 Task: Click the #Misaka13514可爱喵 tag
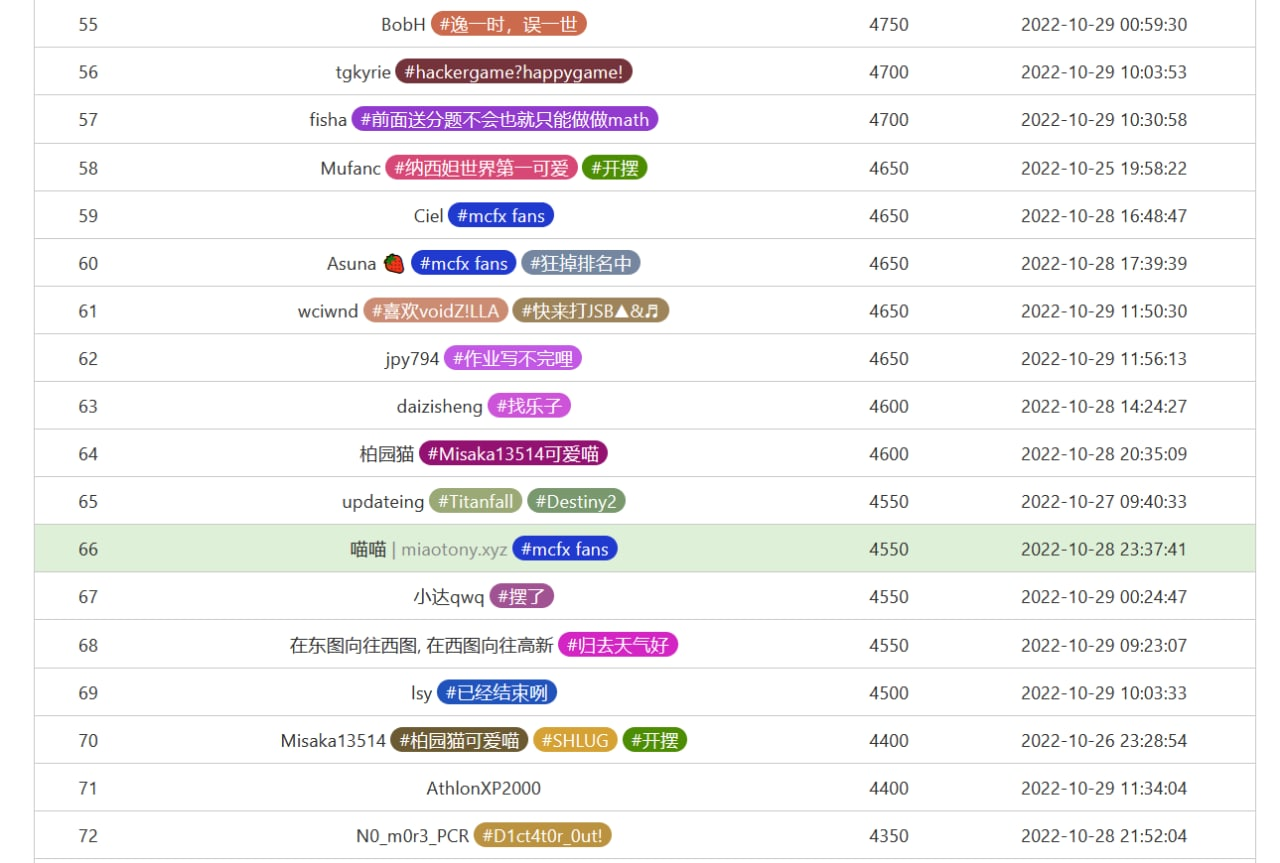[513, 454]
